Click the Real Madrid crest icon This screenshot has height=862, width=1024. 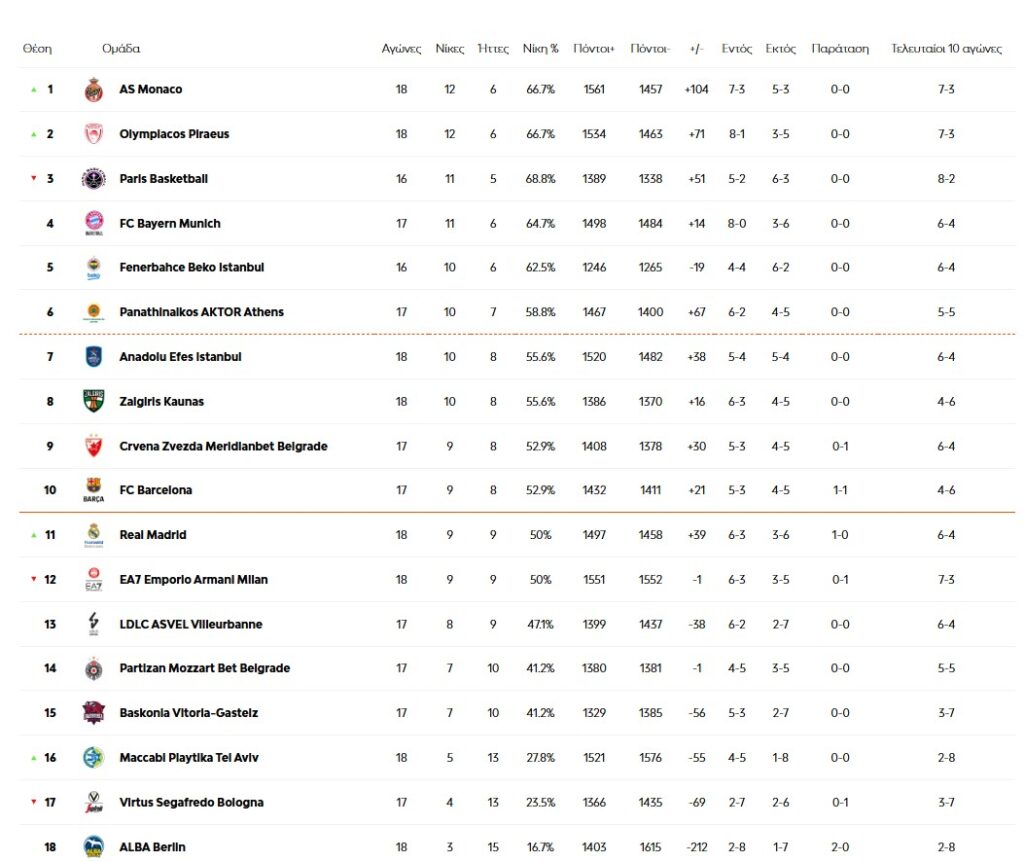(x=93, y=535)
